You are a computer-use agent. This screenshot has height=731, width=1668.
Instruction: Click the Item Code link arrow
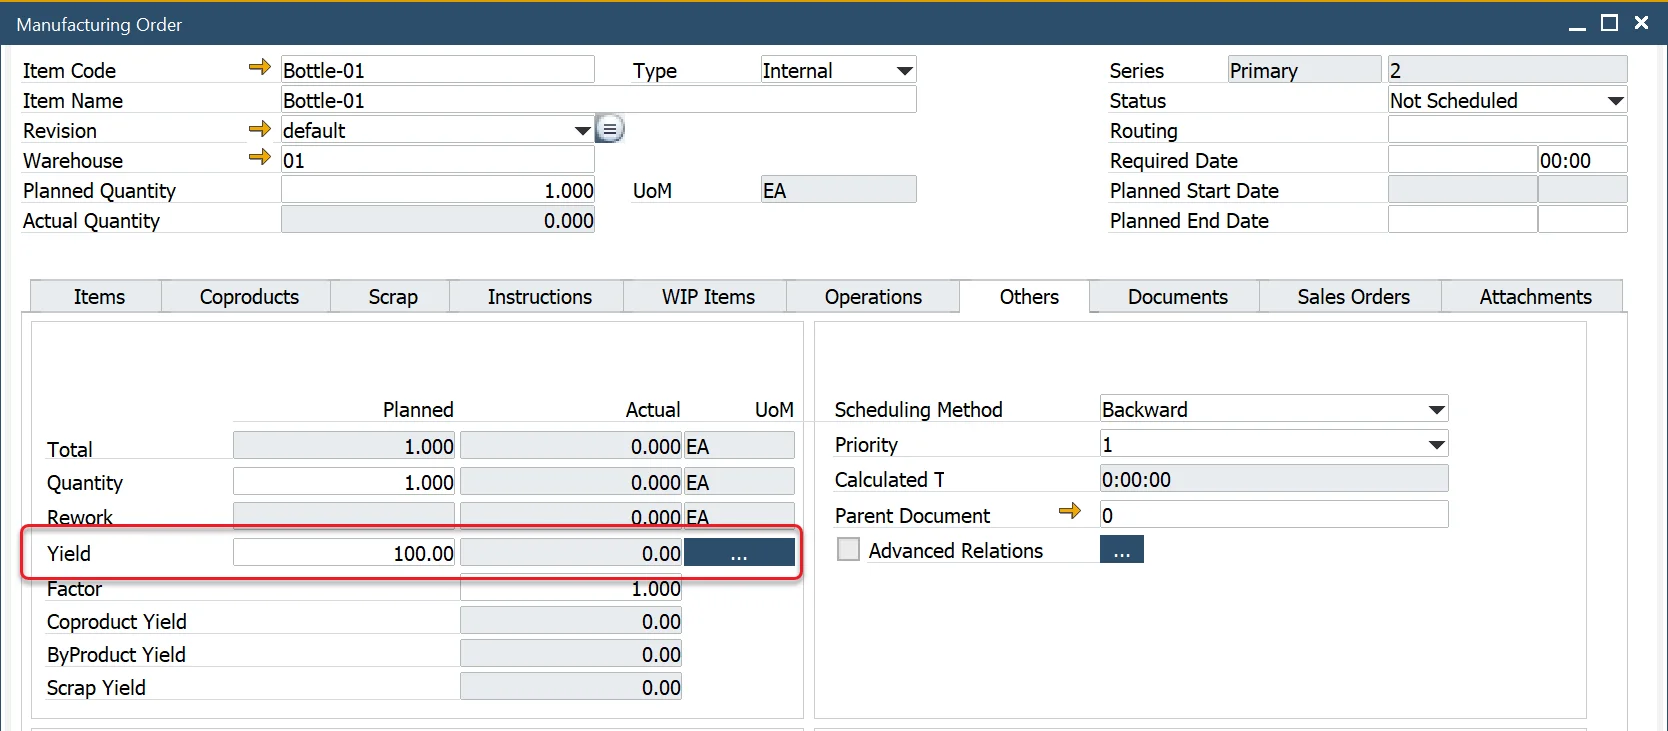click(x=259, y=68)
